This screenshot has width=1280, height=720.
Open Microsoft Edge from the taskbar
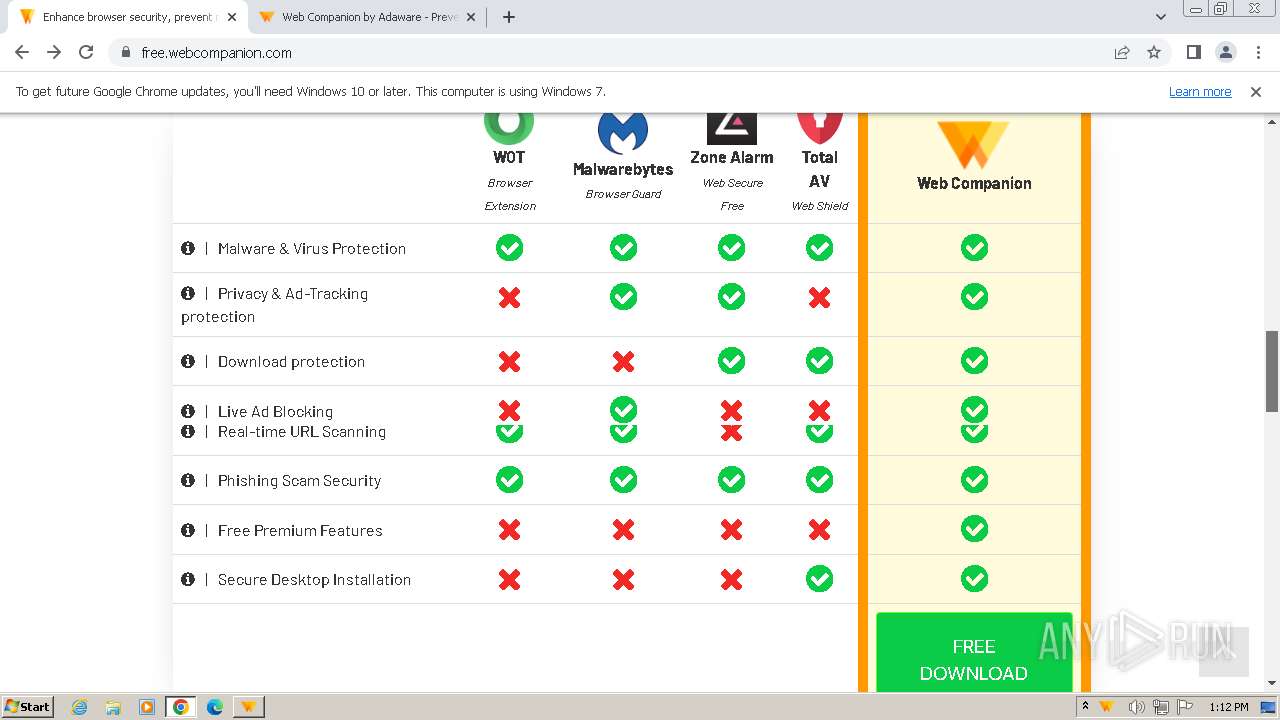click(214, 706)
